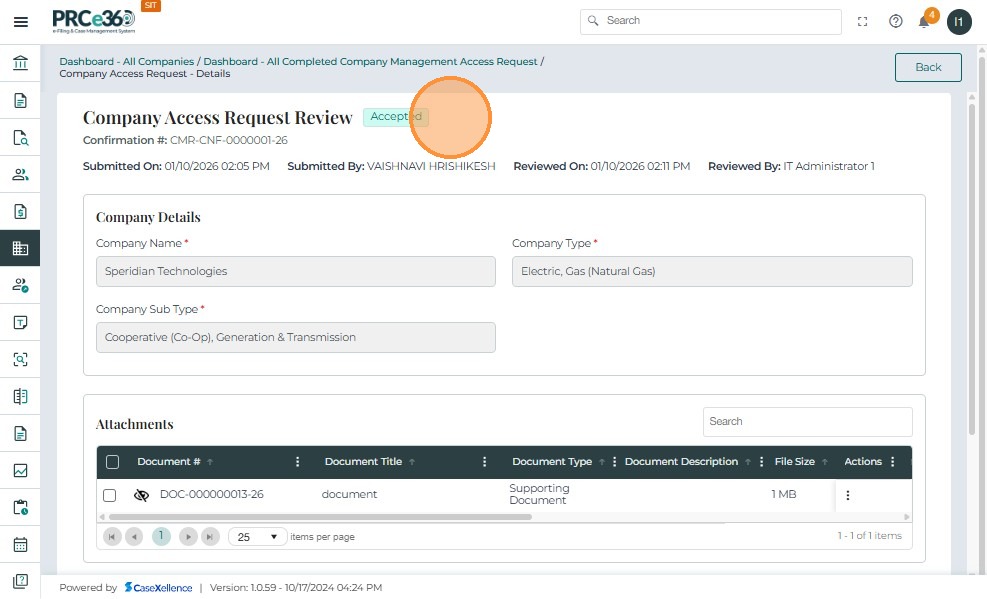Check the select-all attachments header checkbox

pos(113,462)
